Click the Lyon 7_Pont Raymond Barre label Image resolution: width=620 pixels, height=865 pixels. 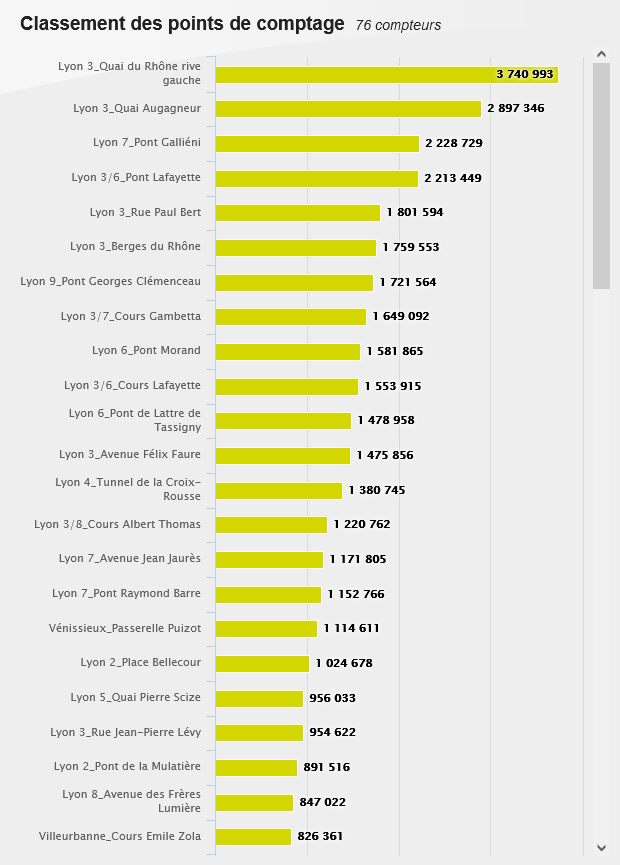(x=126, y=593)
